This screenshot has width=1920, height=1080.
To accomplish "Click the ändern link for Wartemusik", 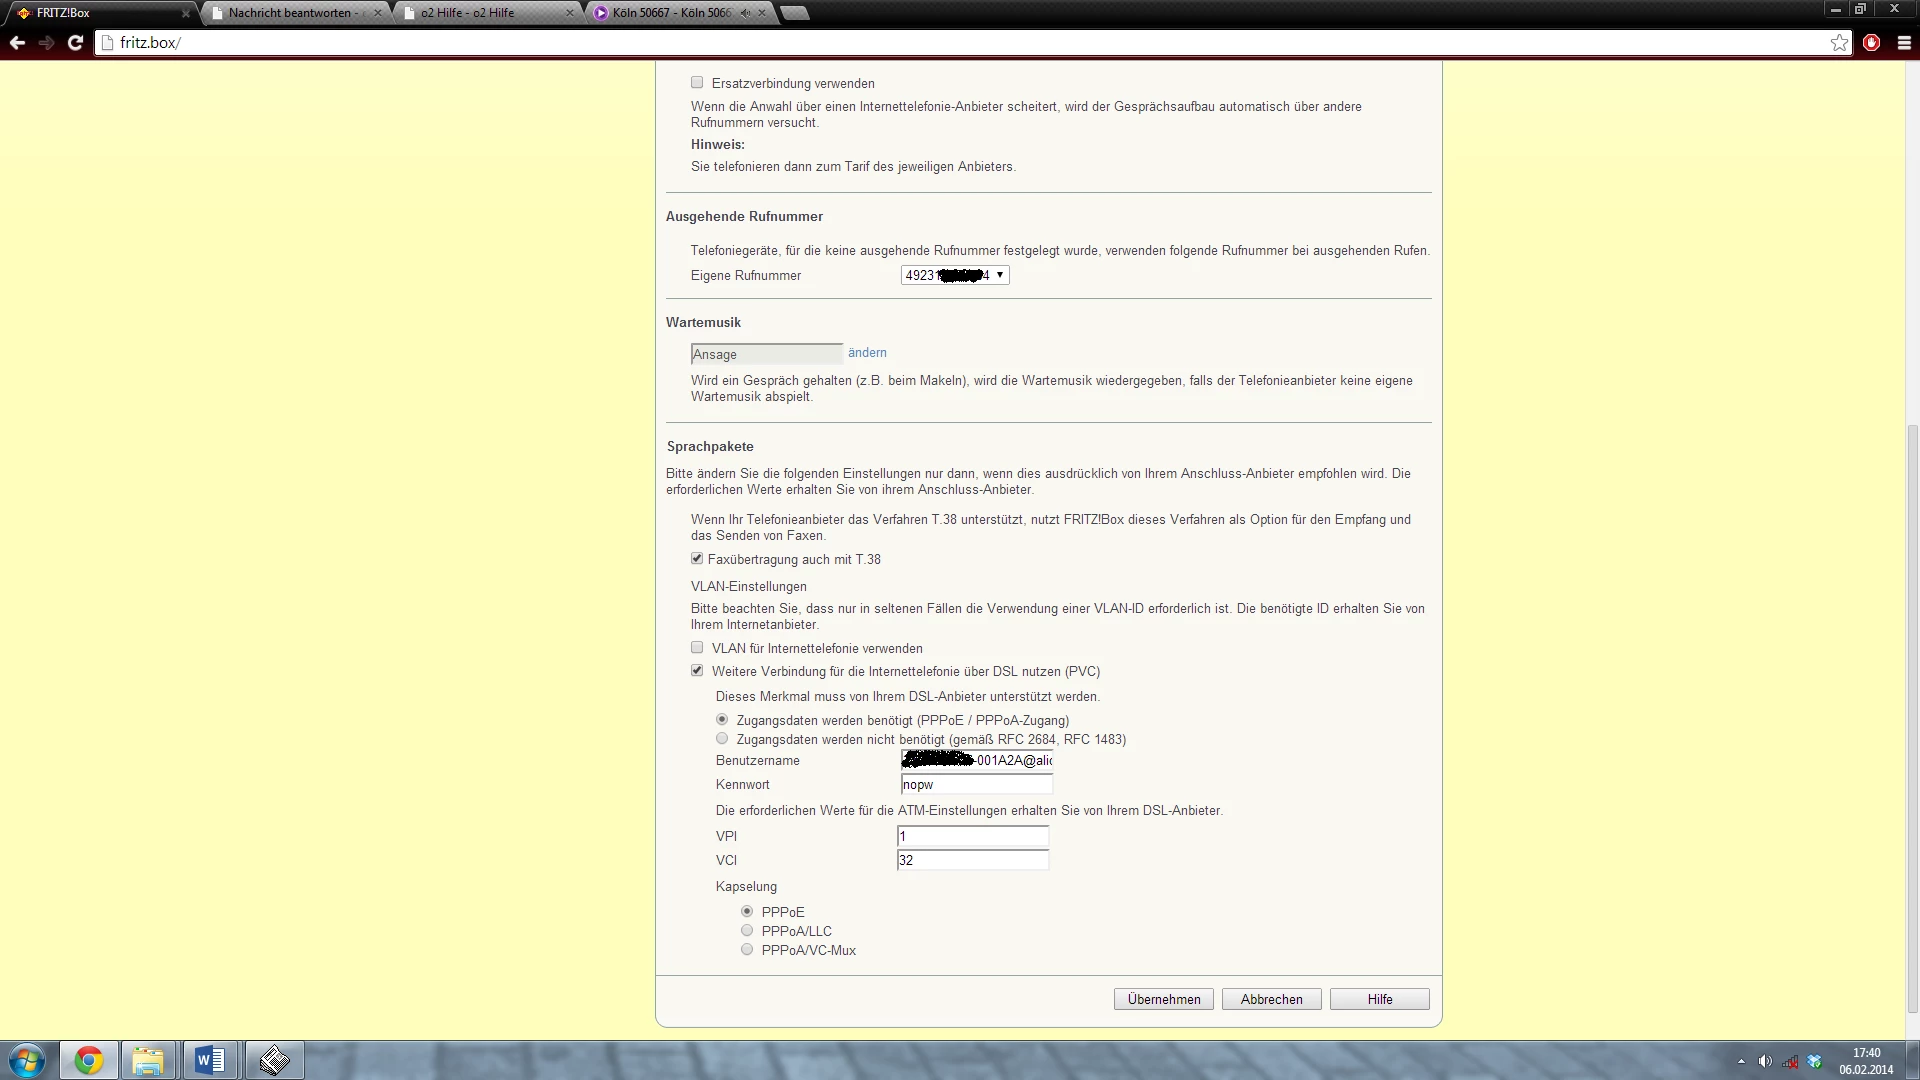I will pyautogui.click(x=867, y=353).
